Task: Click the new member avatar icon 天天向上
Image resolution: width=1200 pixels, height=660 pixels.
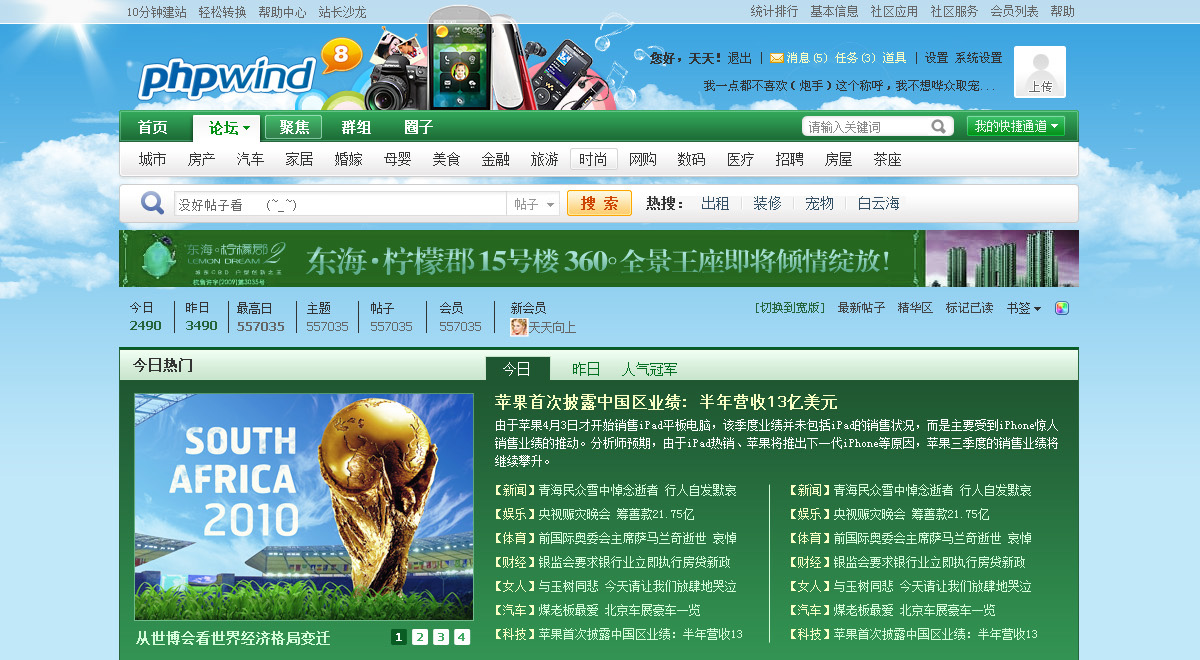Action: tap(519, 327)
